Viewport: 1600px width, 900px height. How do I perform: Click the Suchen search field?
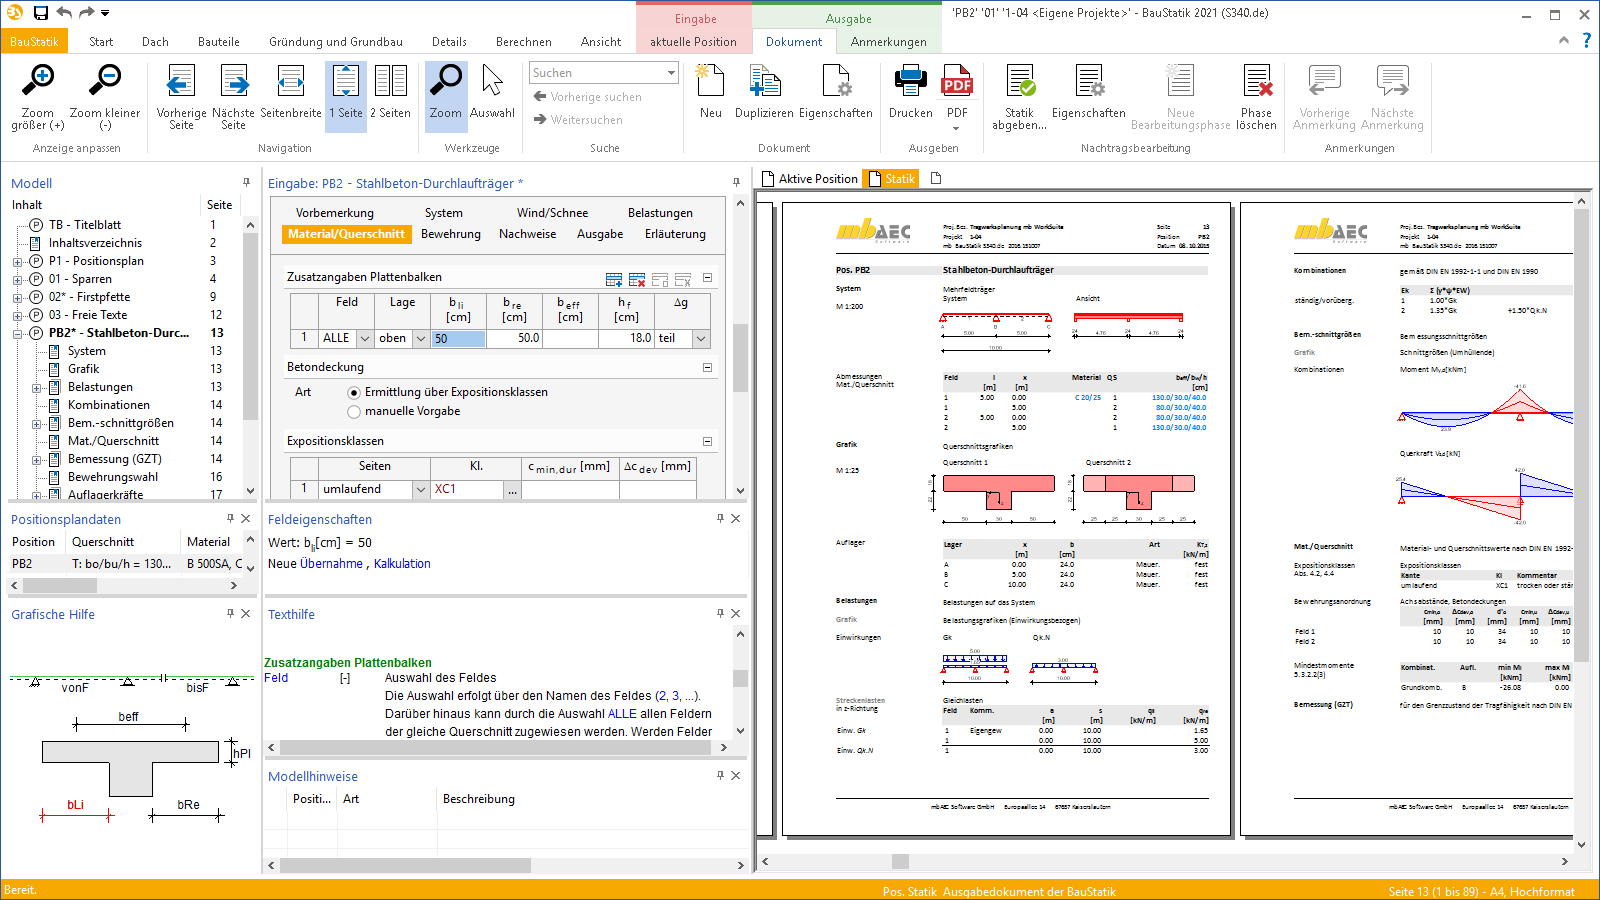coord(596,73)
